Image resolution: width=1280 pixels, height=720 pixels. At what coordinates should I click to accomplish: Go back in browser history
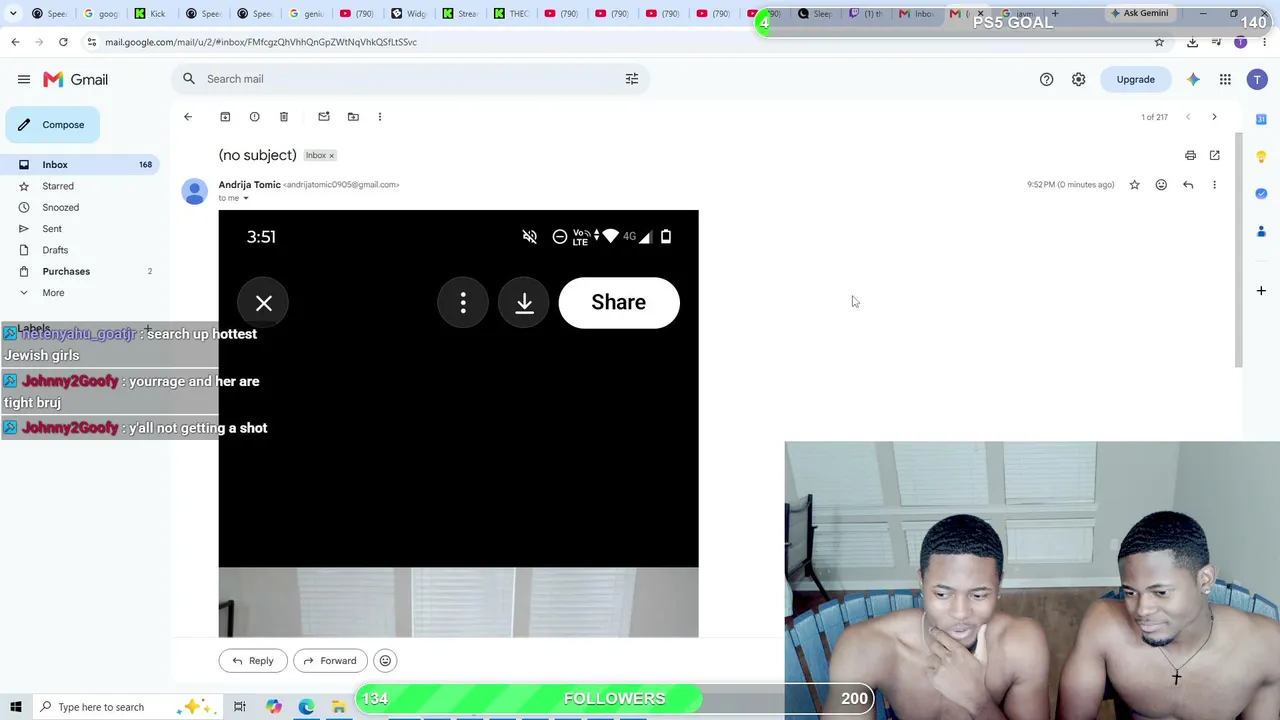(x=15, y=42)
